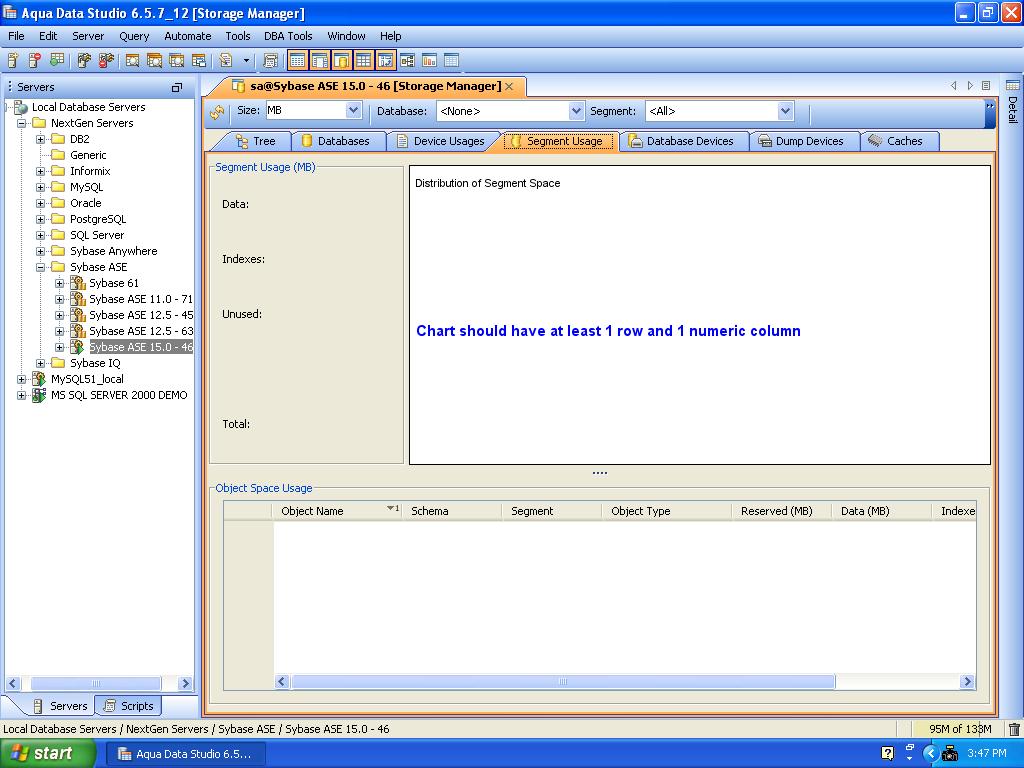The image size is (1024, 768).
Task: Close the Storage Manager document tab
Action: click(x=509, y=86)
